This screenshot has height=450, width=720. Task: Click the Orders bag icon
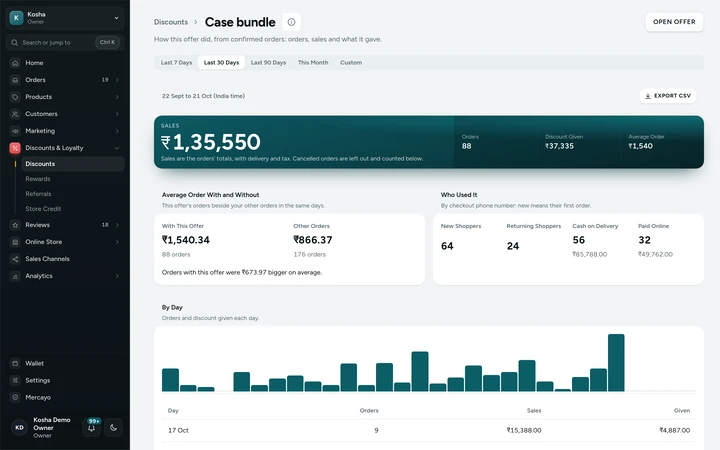pos(15,80)
